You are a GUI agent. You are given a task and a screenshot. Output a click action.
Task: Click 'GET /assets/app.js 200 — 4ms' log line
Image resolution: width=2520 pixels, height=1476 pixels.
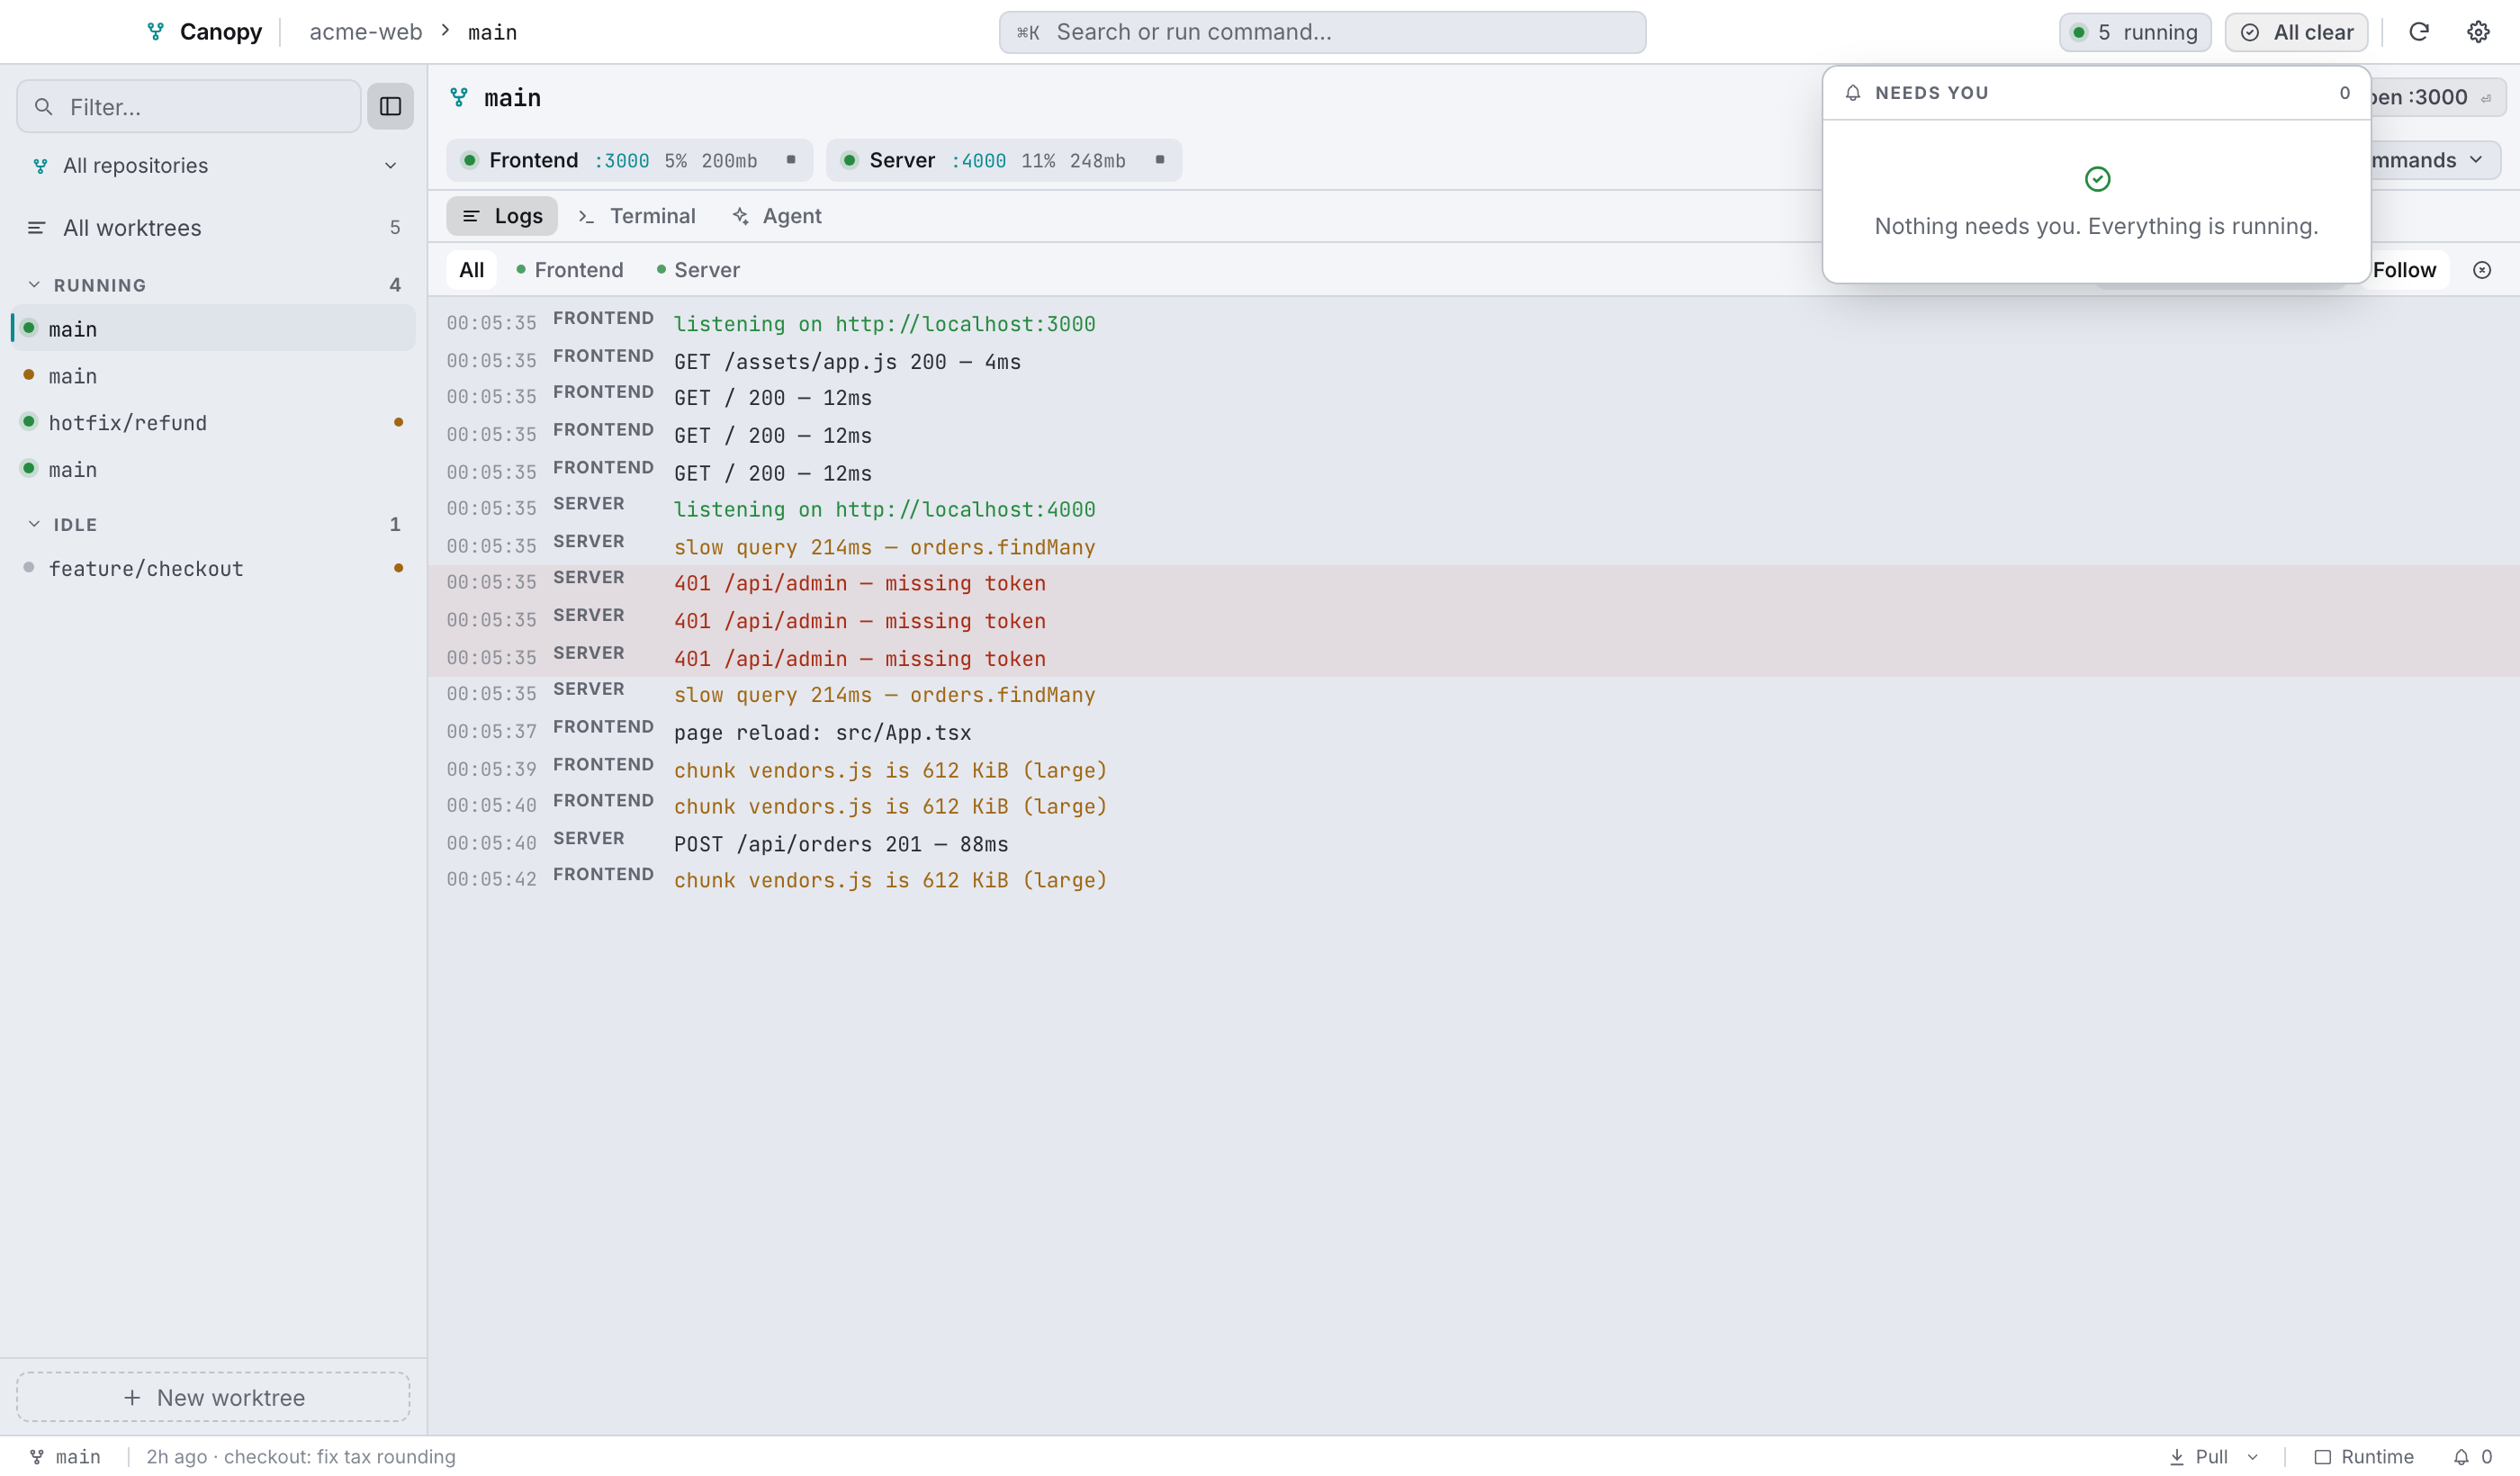(847, 361)
